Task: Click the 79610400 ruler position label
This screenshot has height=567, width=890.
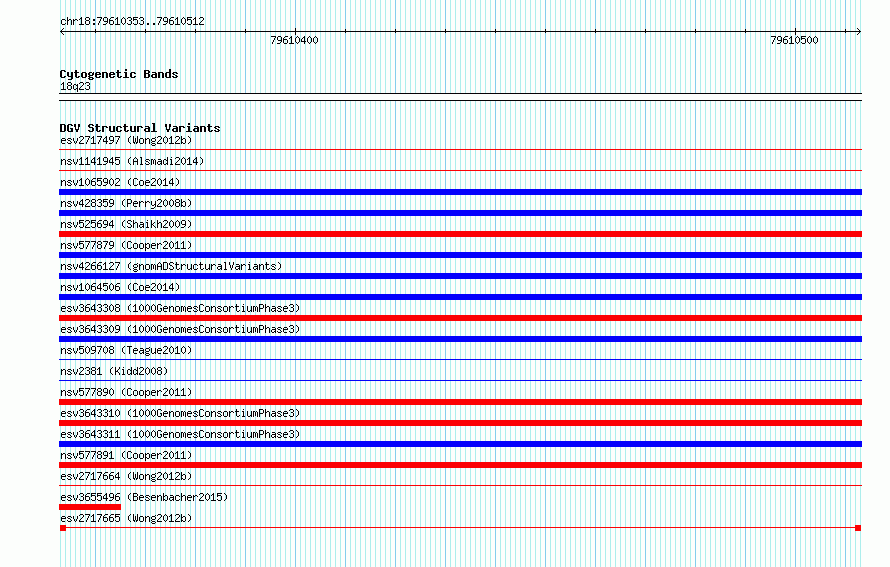Action: pos(294,40)
